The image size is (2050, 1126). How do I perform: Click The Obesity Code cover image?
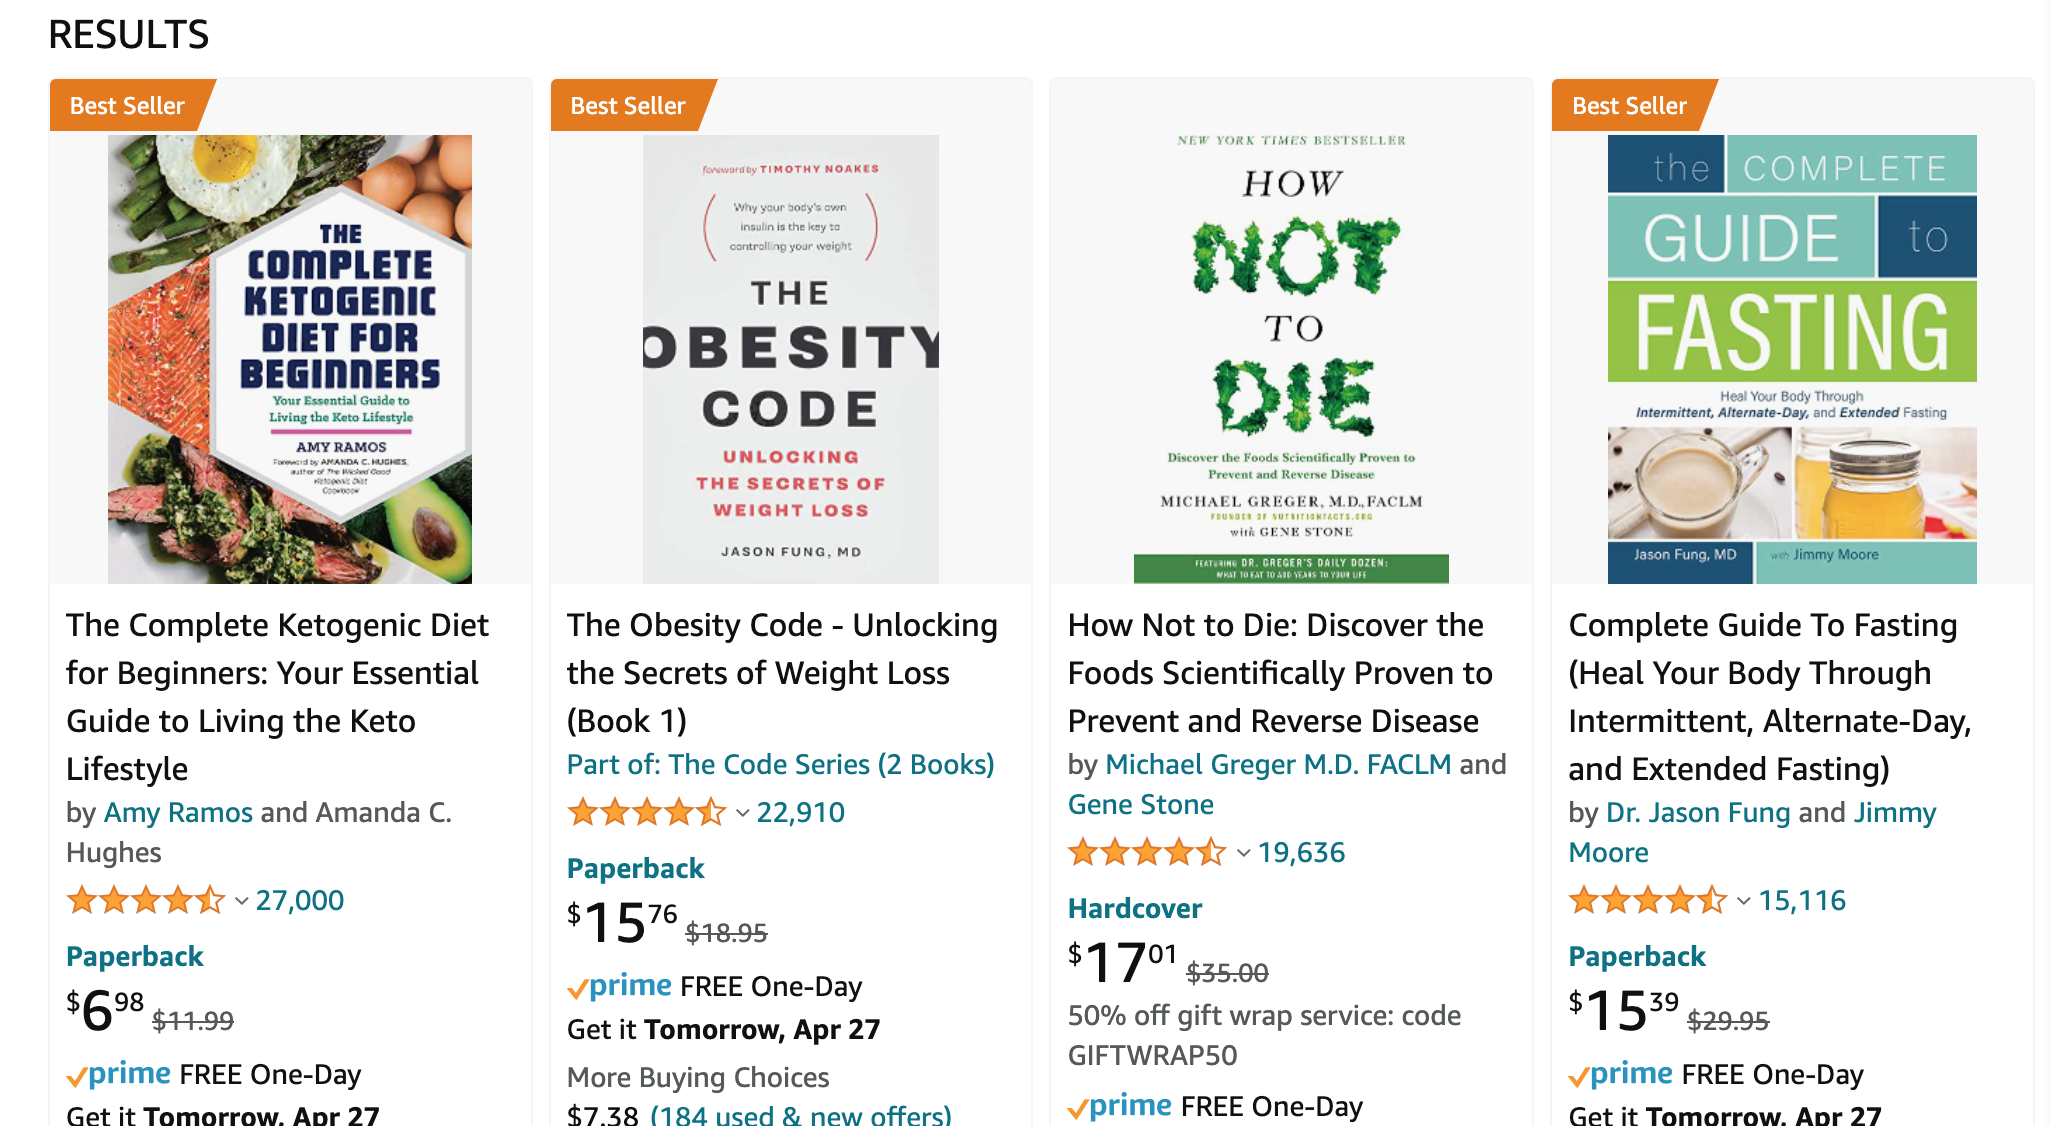point(790,359)
